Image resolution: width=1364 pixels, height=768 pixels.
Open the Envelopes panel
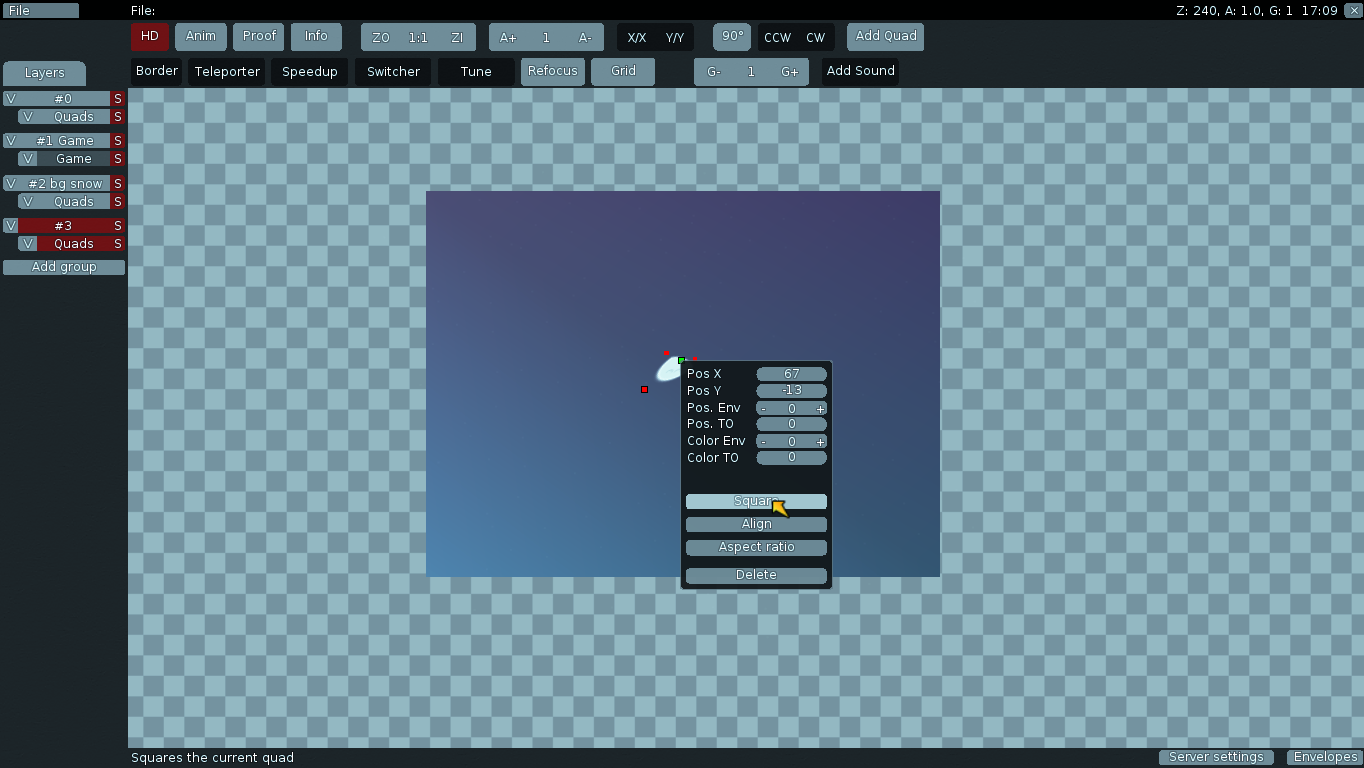point(1325,757)
